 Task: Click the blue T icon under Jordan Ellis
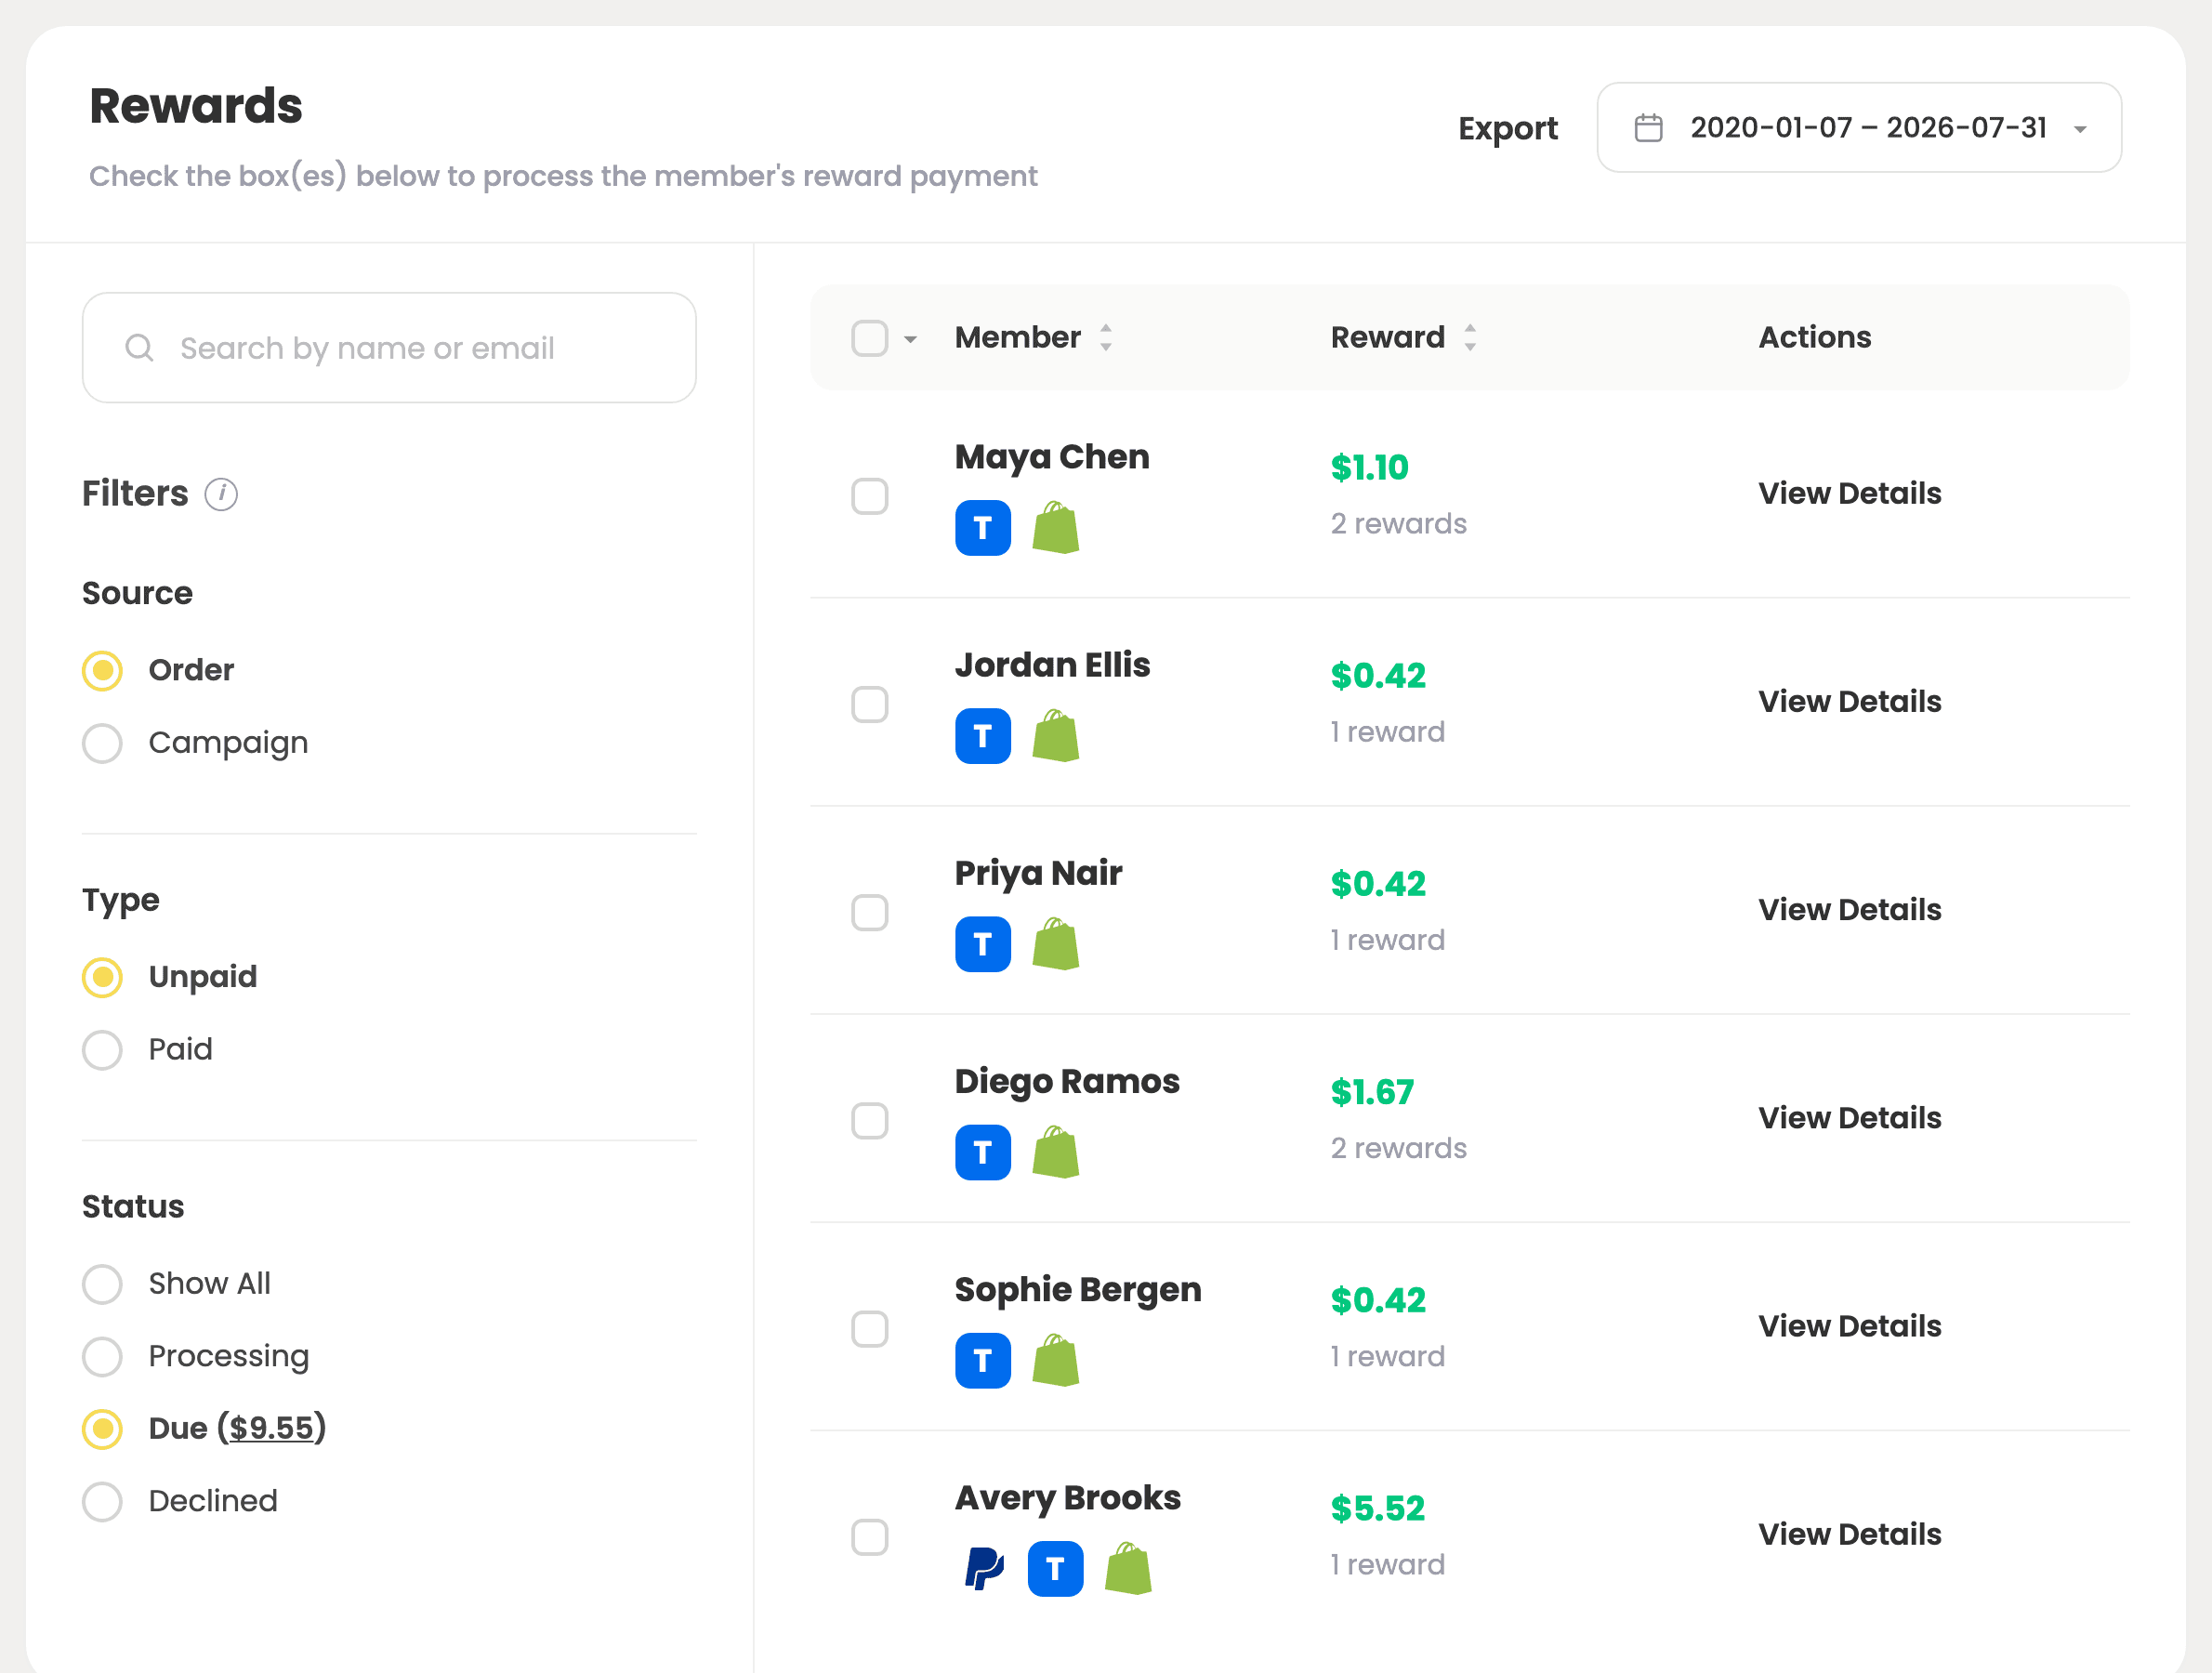pyautogui.click(x=982, y=736)
